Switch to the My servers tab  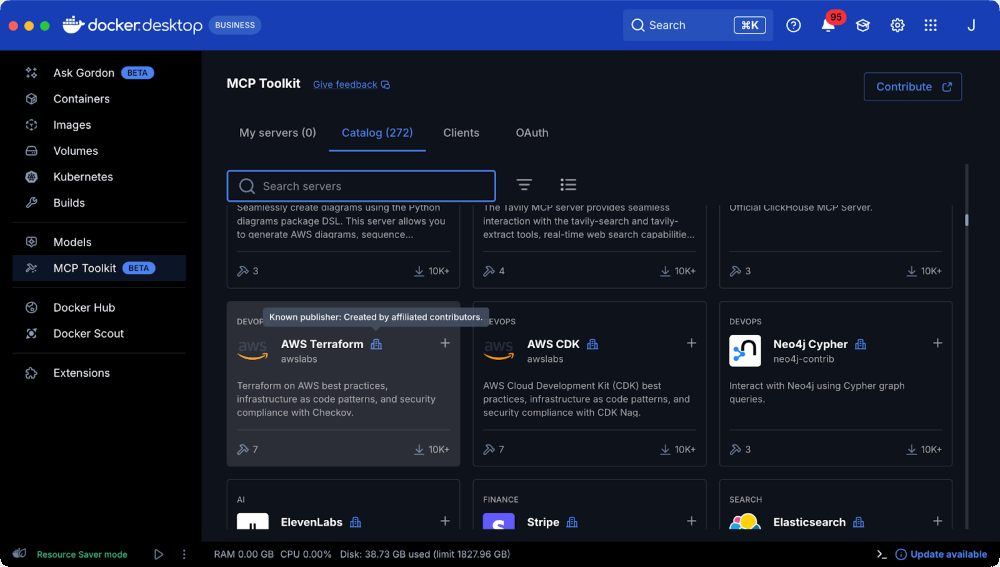[277, 133]
